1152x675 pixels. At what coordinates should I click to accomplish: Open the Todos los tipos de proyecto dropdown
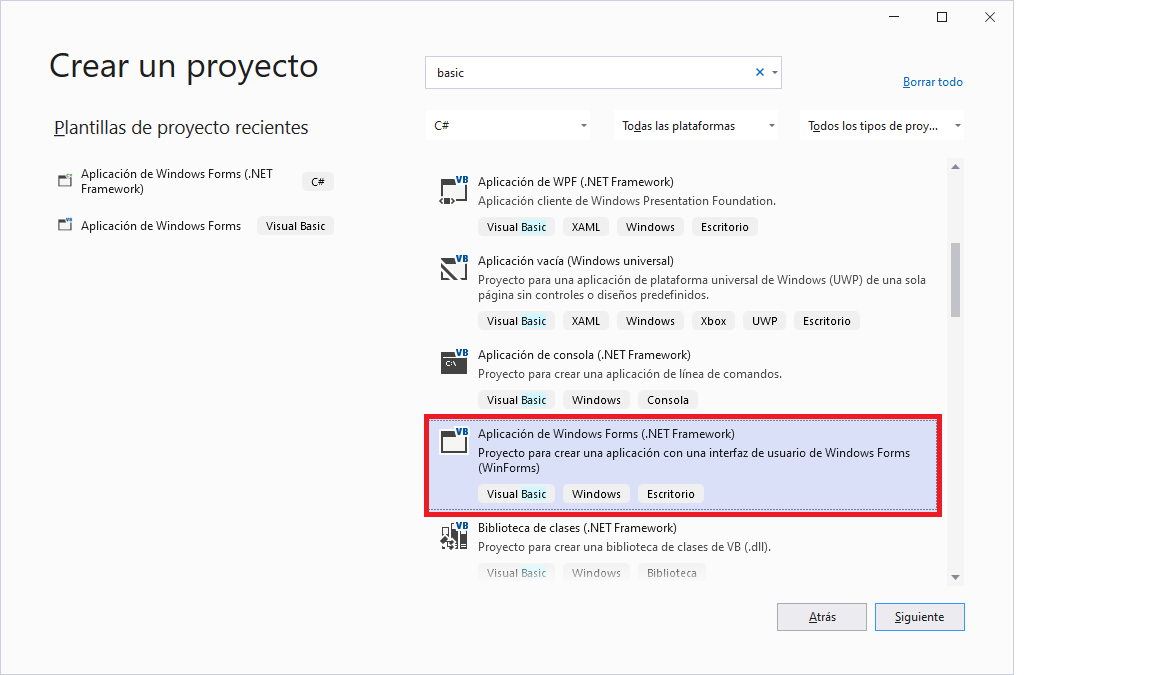883,124
